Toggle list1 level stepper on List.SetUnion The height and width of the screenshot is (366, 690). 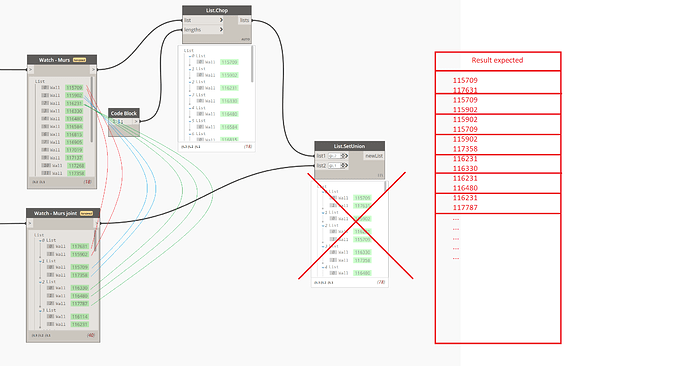[343, 156]
